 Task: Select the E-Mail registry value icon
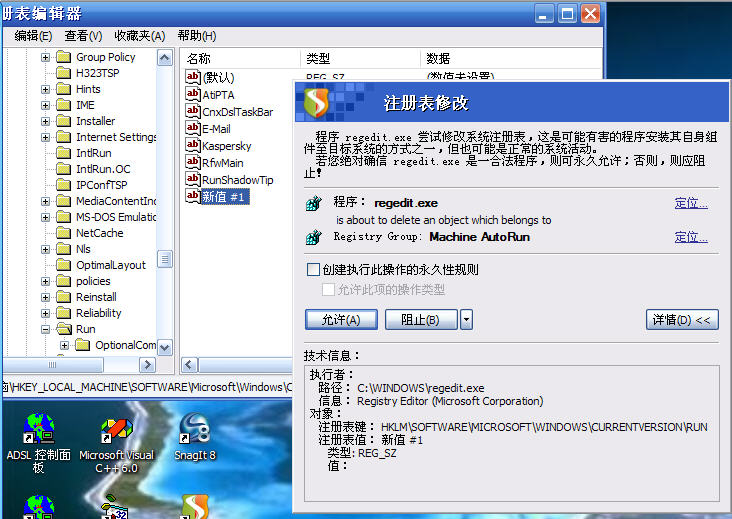click(x=193, y=128)
